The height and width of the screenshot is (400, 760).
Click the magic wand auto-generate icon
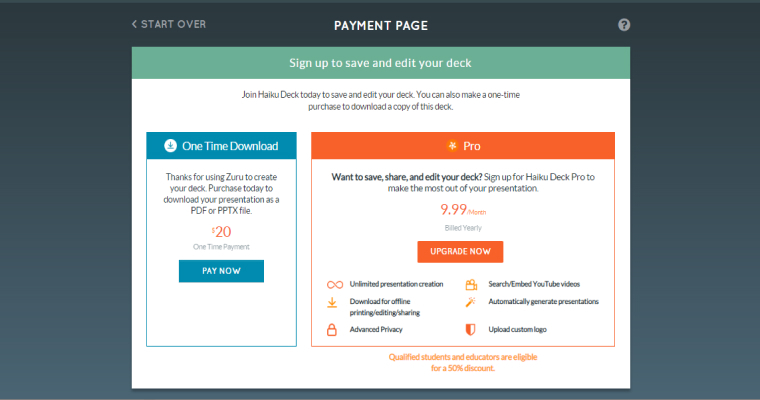point(471,301)
